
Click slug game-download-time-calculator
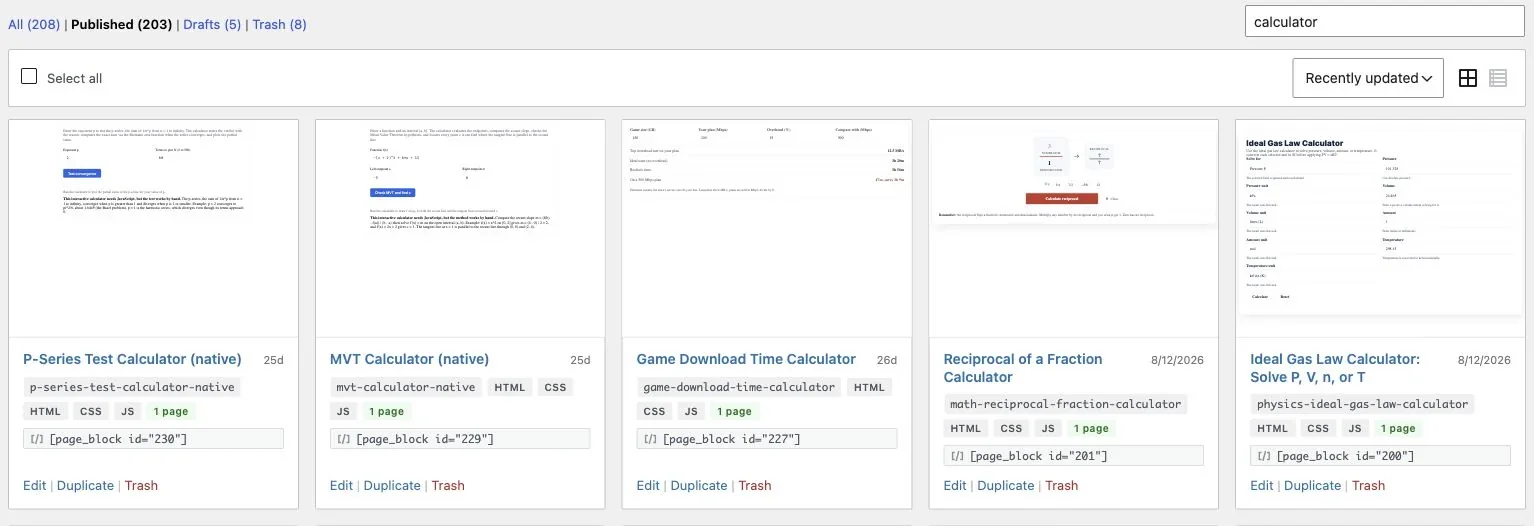(x=739, y=387)
